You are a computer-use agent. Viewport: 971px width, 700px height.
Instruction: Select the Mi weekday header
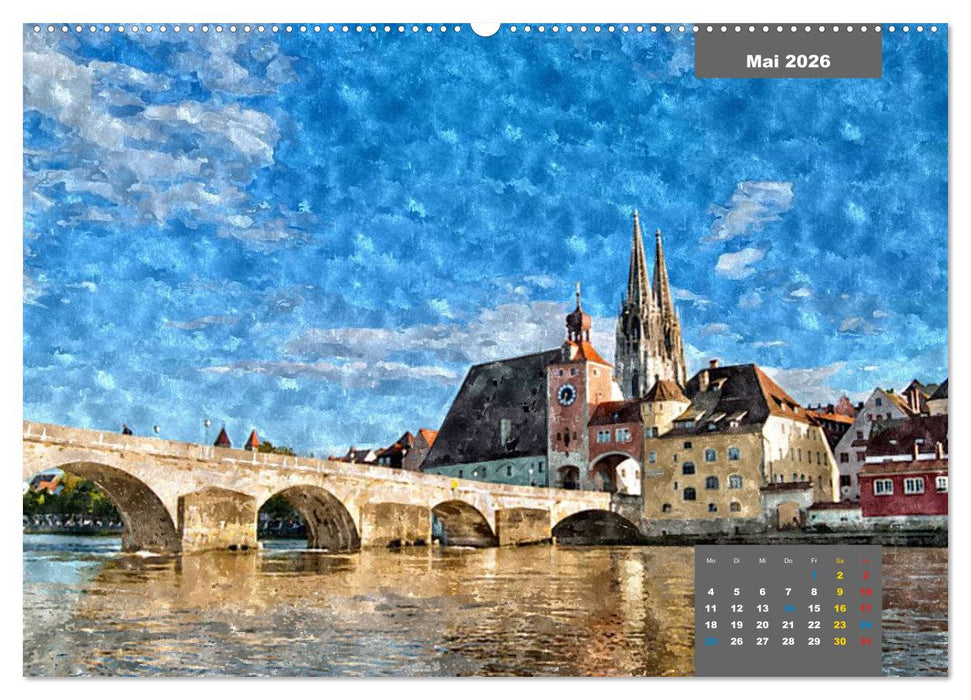tap(762, 560)
